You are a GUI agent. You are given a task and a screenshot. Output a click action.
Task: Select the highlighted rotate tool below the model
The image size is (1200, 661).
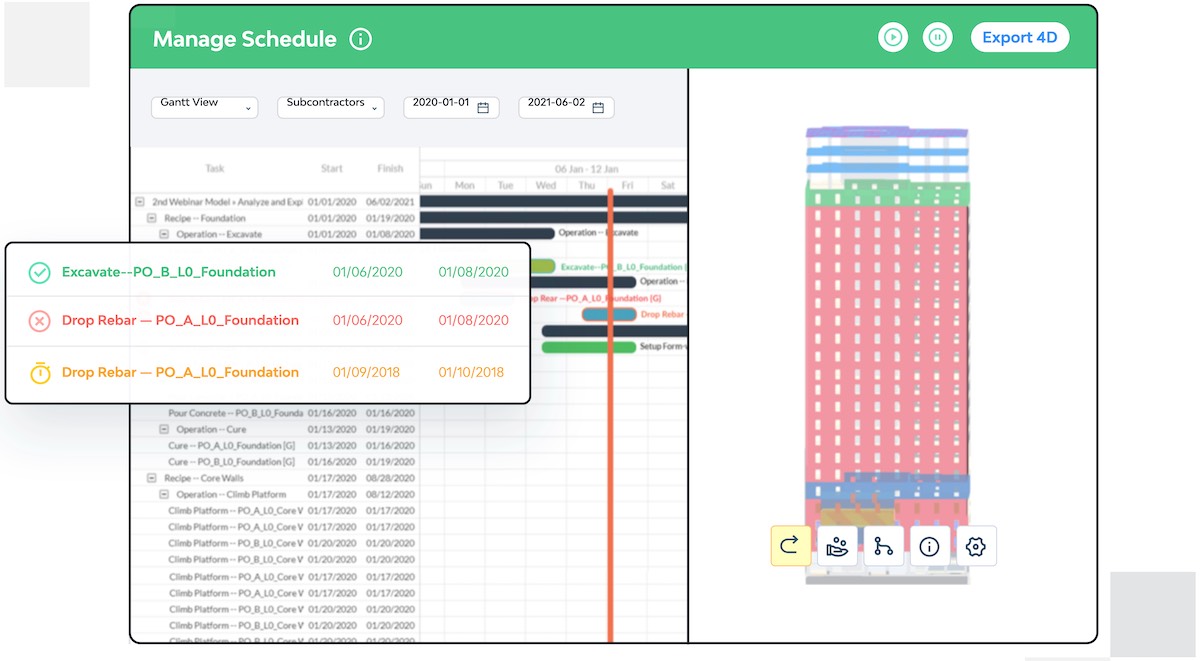point(790,546)
